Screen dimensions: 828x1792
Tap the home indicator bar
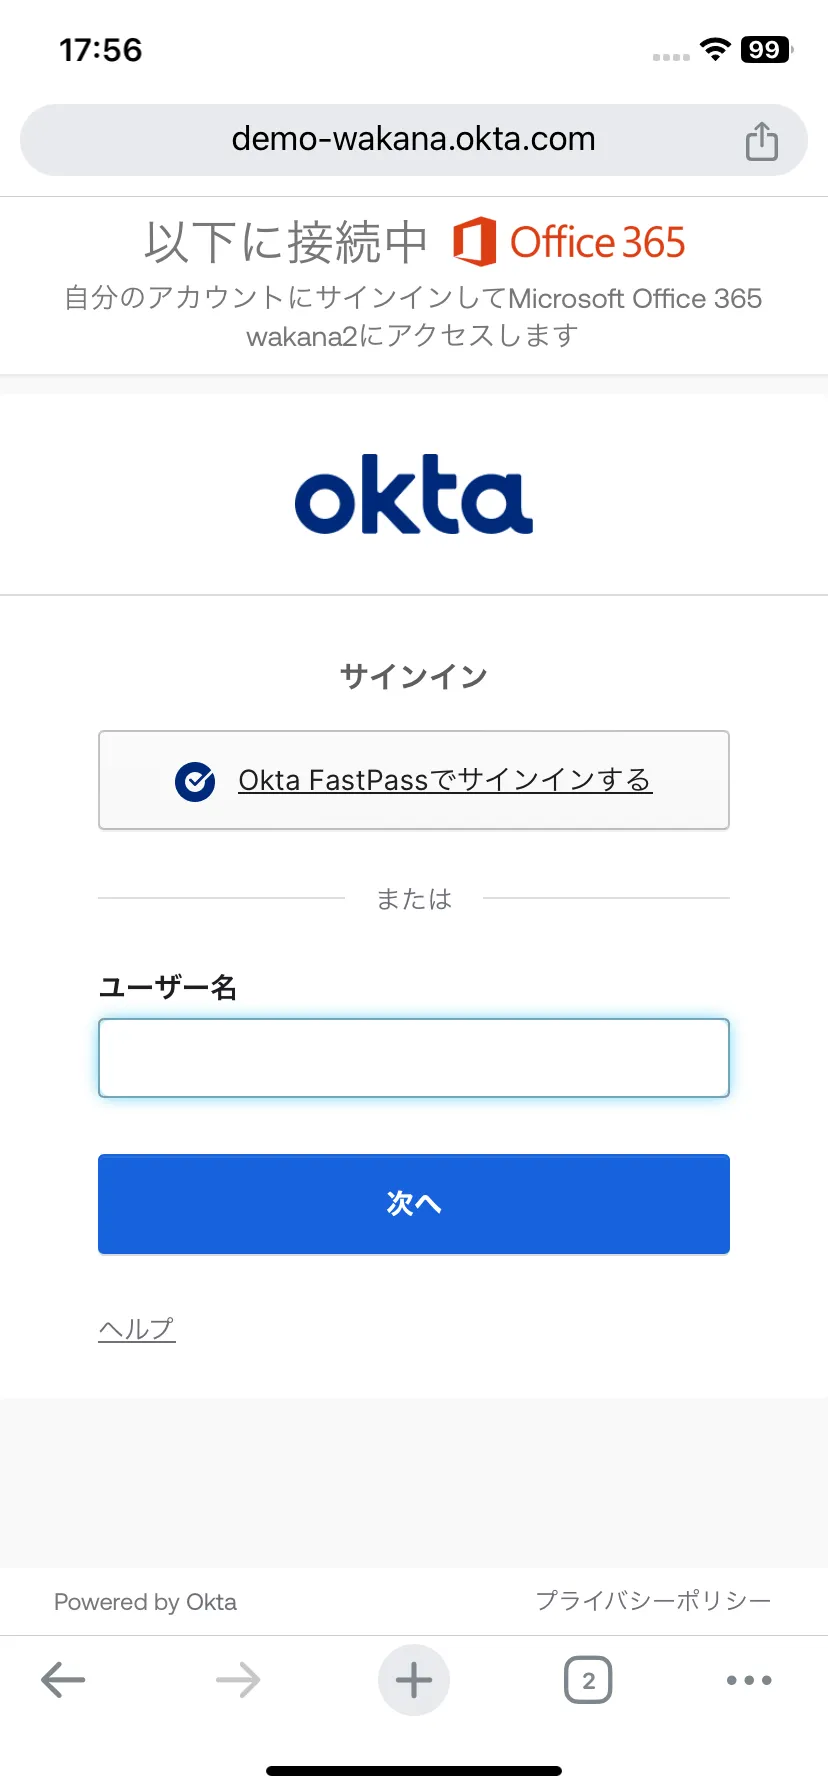pos(414,1771)
